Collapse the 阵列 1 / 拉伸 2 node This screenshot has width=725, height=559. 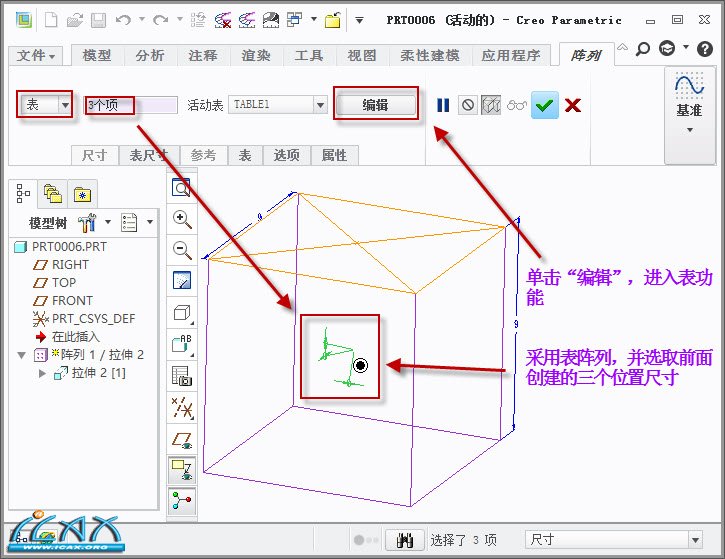tap(21, 355)
